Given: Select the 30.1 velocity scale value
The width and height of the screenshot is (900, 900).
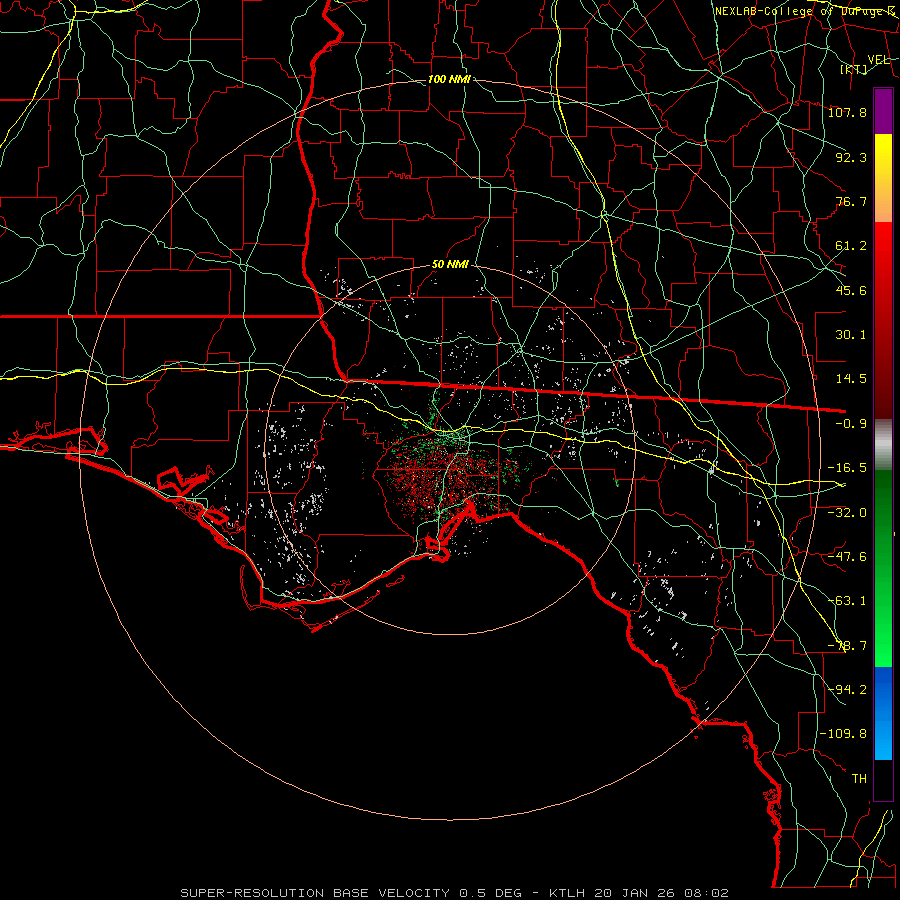Looking at the screenshot, I should click(x=851, y=335).
